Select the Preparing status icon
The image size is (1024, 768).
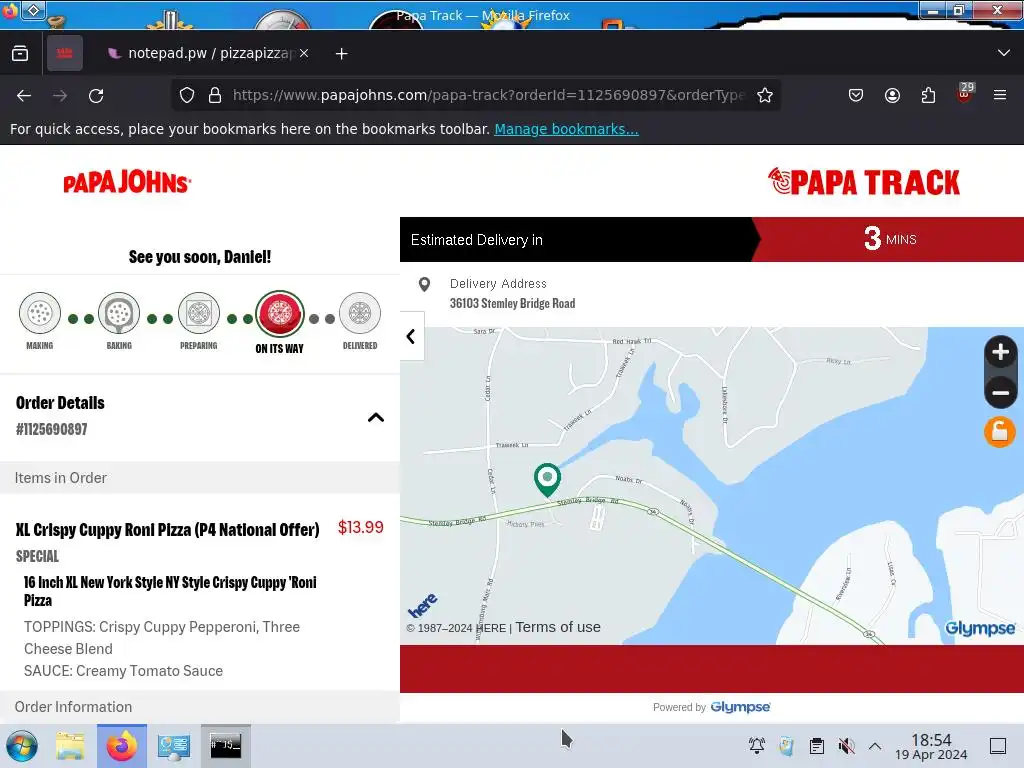[199, 313]
